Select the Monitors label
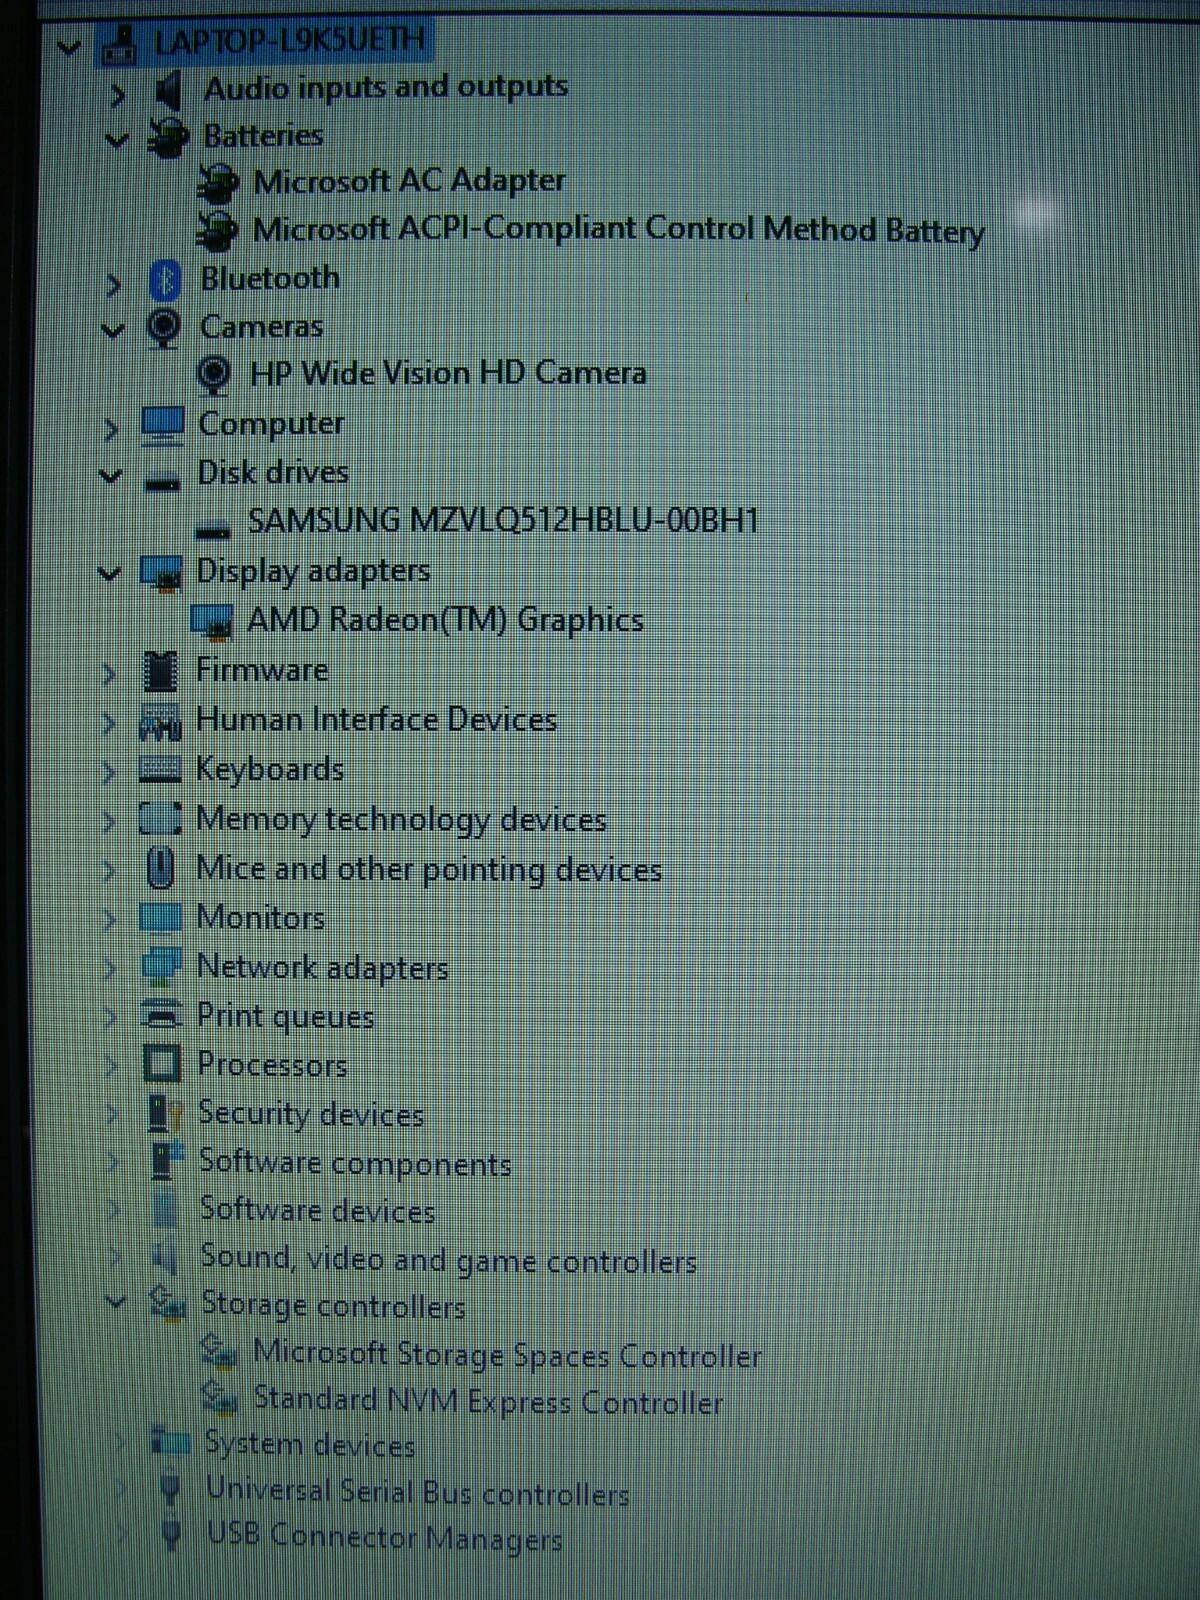Screen dimensions: 1200x1600 (261, 917)
